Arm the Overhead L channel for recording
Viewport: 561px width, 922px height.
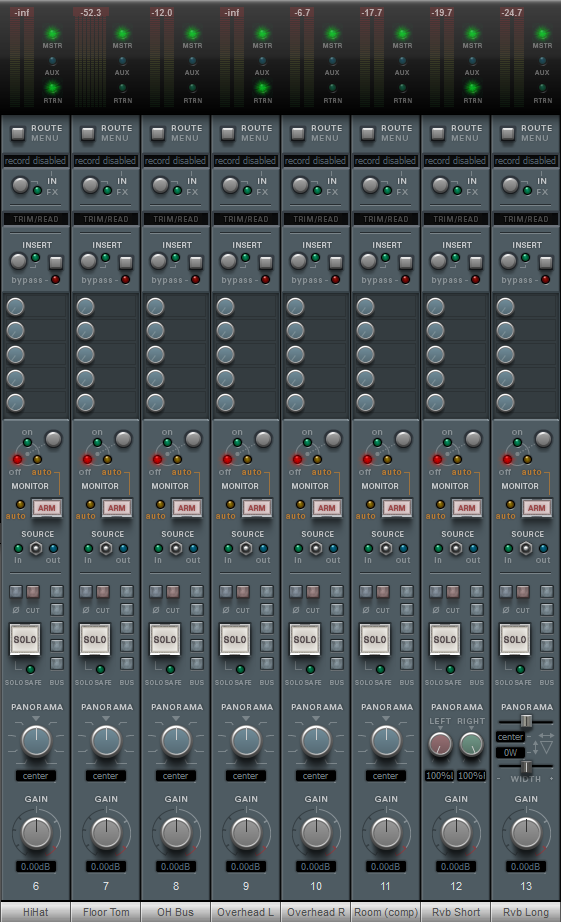(256, 508)
